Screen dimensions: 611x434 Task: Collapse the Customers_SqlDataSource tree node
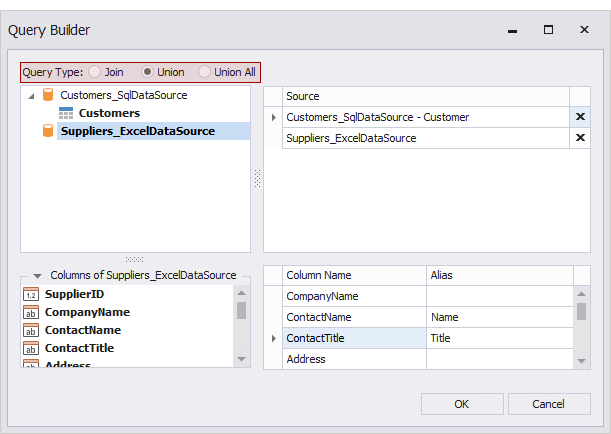[x=31, y=96]
